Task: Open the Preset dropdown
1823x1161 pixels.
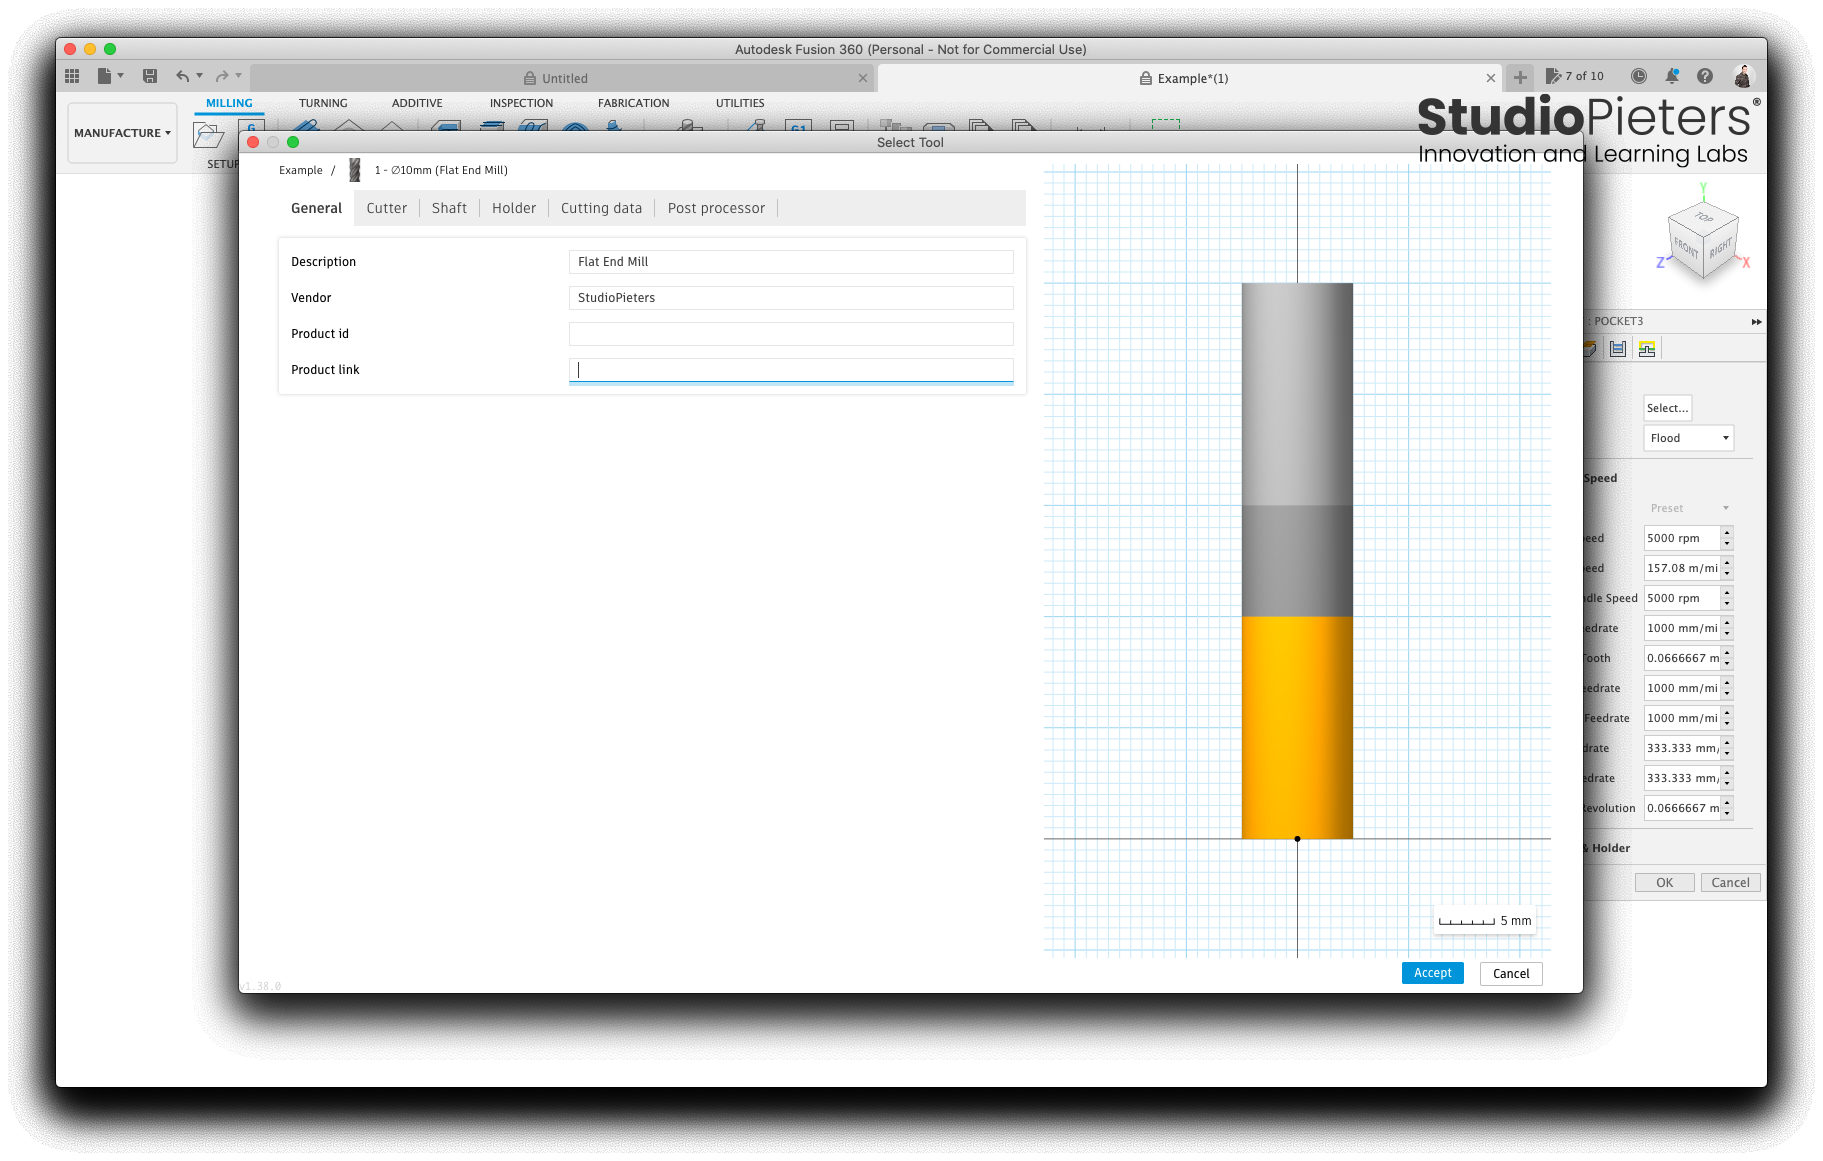Action: click(x=1688, y=508)
